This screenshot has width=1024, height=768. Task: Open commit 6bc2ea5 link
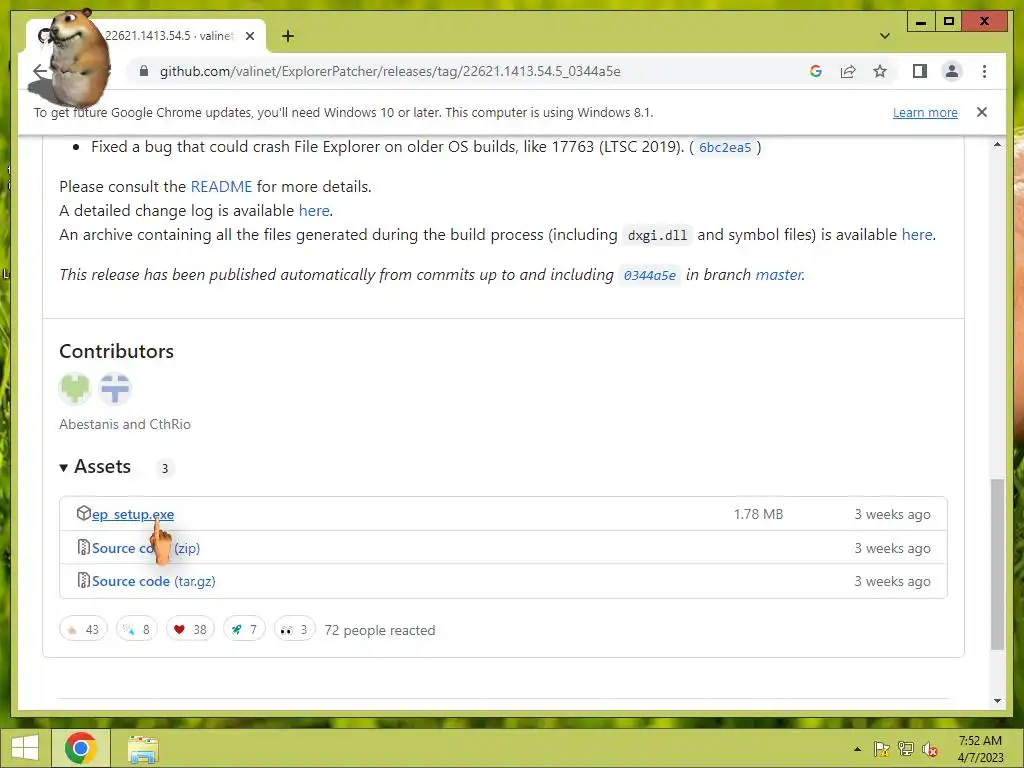click(725, 148)
